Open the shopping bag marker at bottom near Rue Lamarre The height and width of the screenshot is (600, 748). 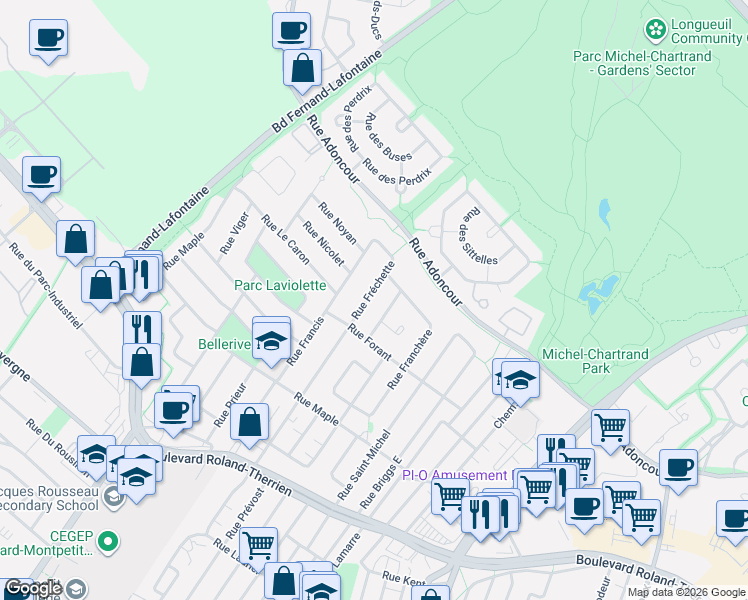(x=283, y=583)
